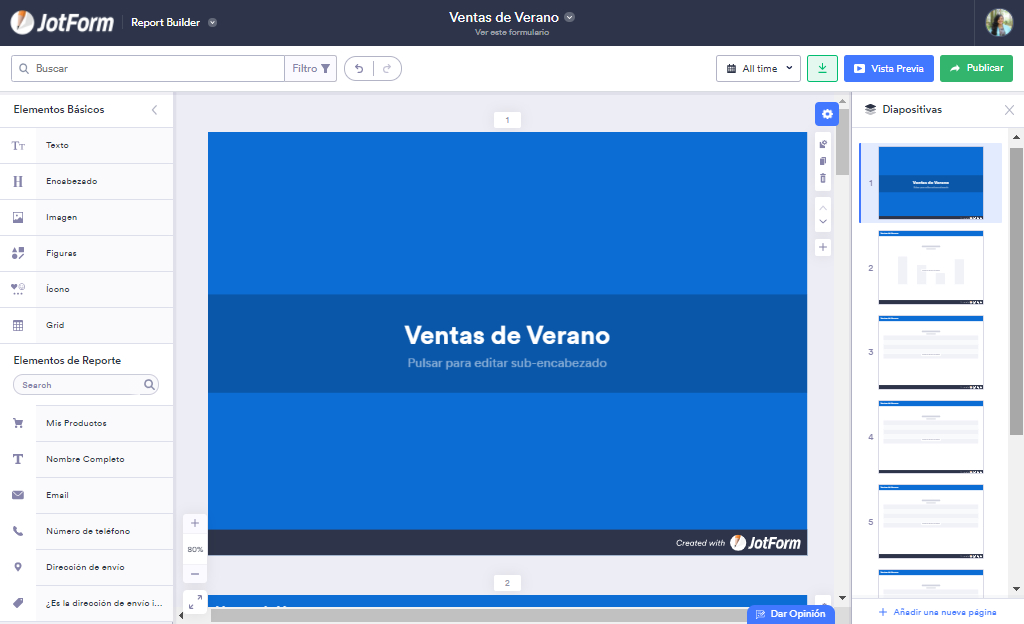Duplicate the current slide

[x=823, y=161]
